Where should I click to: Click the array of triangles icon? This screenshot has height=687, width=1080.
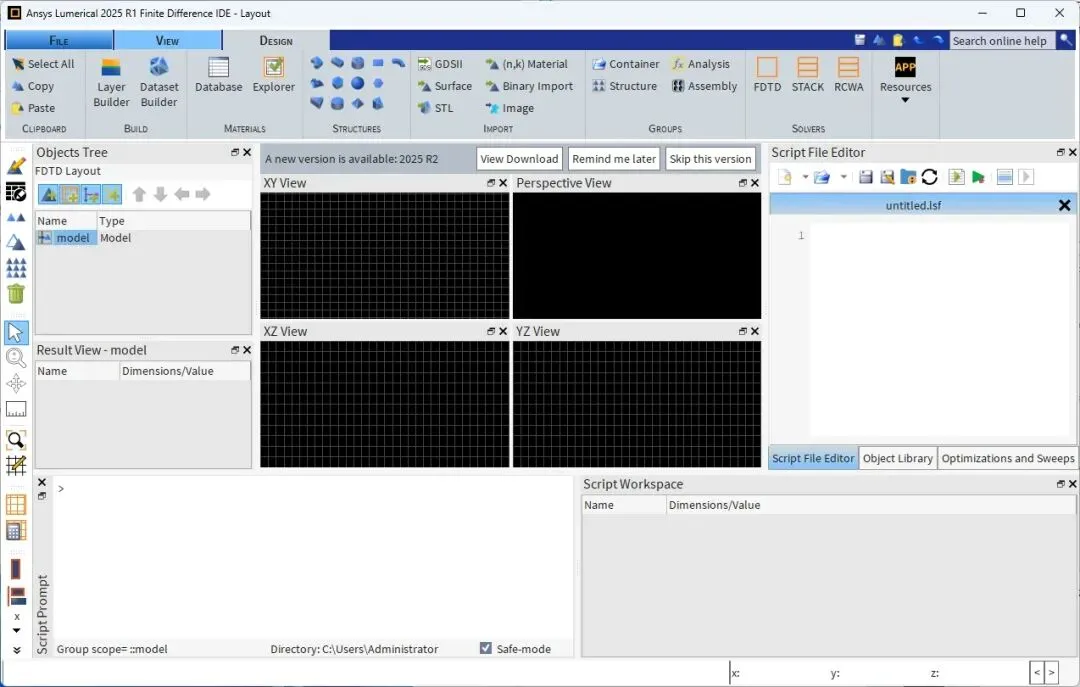click(16, 267)
